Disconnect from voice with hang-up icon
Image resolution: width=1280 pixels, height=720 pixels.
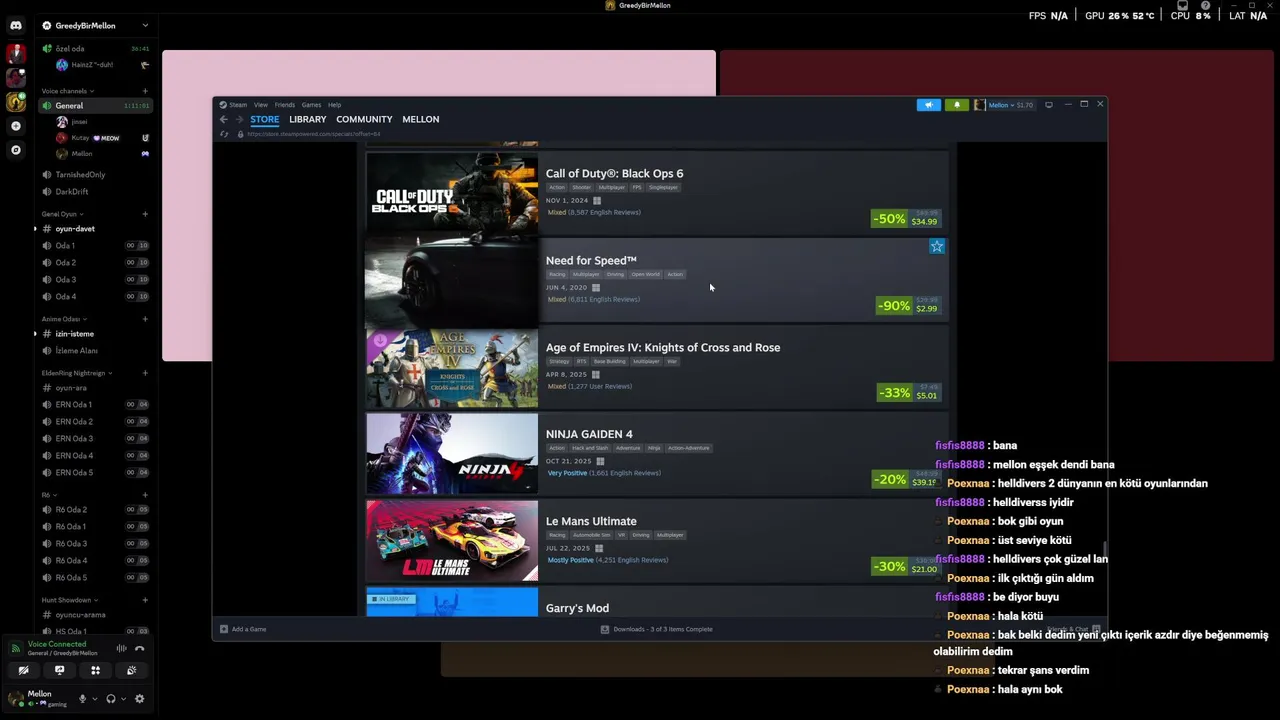coord(140,649)
